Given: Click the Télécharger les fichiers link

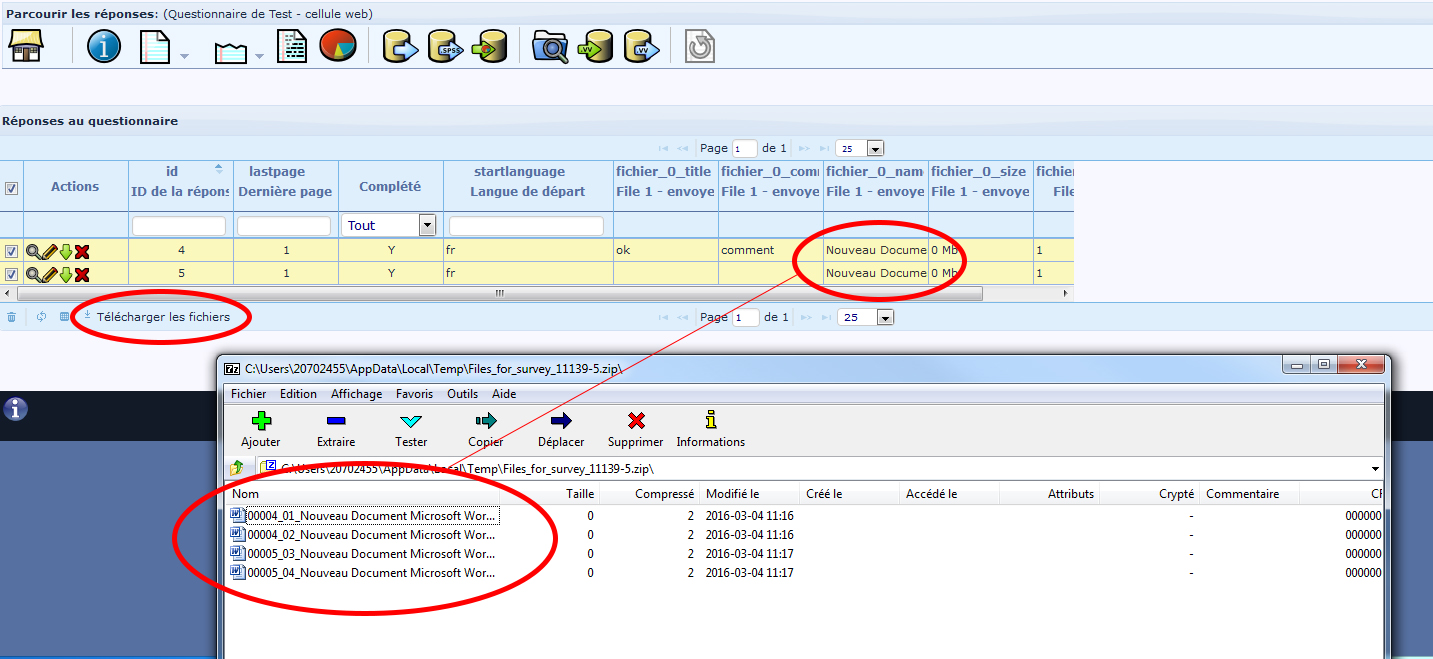Looking at the screenshot, I should click(163, 317).
